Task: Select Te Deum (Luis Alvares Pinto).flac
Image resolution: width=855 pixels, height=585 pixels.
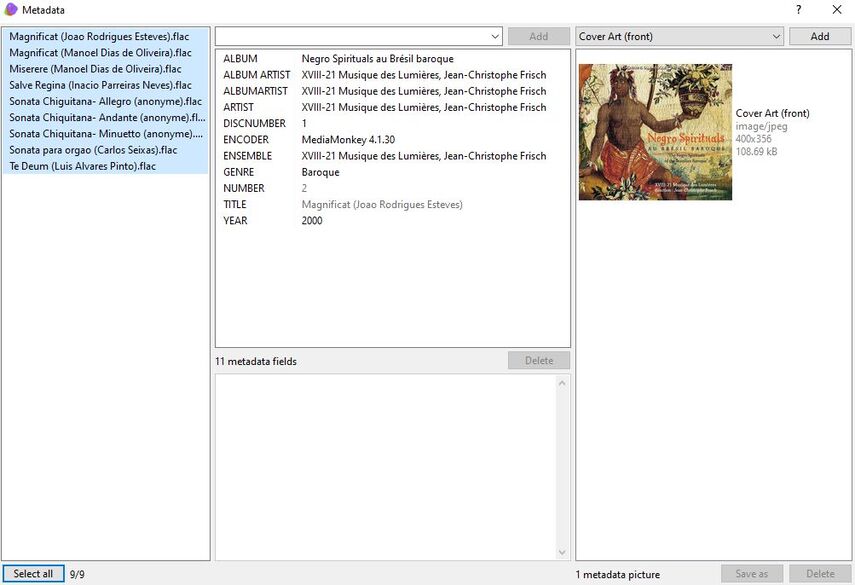Action: [105, 166]
